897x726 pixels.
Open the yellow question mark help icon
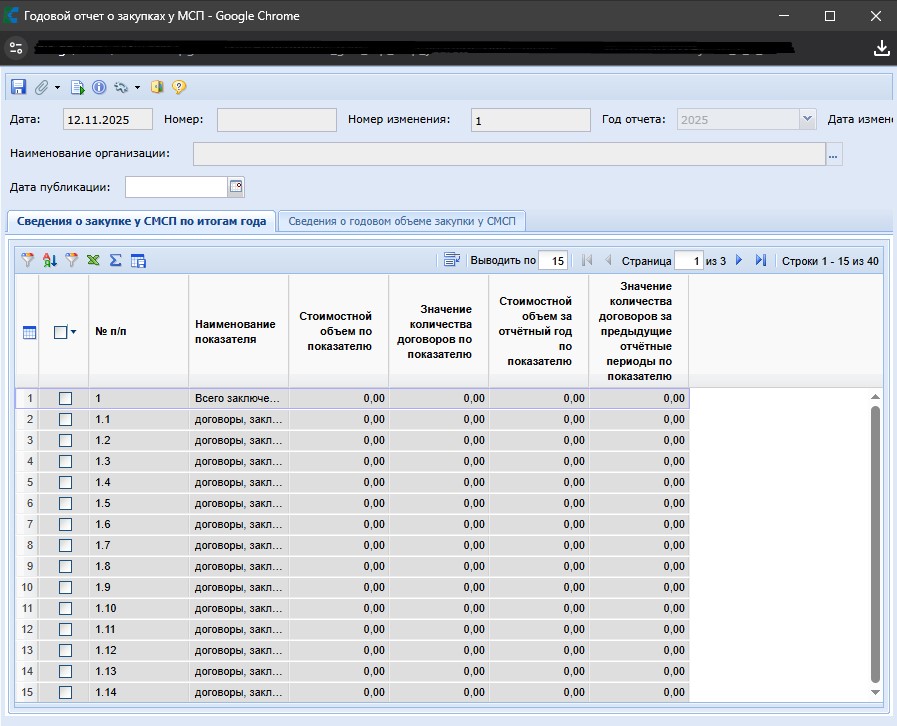coord(179,87)
